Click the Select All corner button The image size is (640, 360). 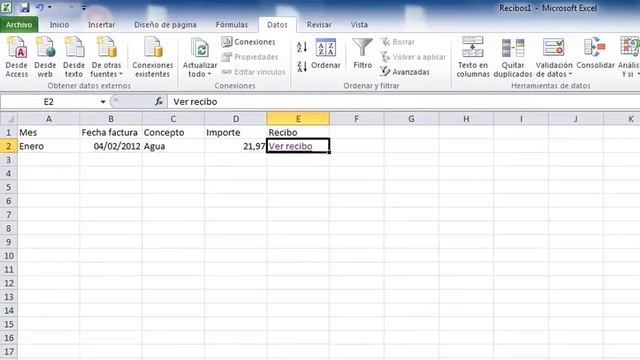(x=9, y=119)
